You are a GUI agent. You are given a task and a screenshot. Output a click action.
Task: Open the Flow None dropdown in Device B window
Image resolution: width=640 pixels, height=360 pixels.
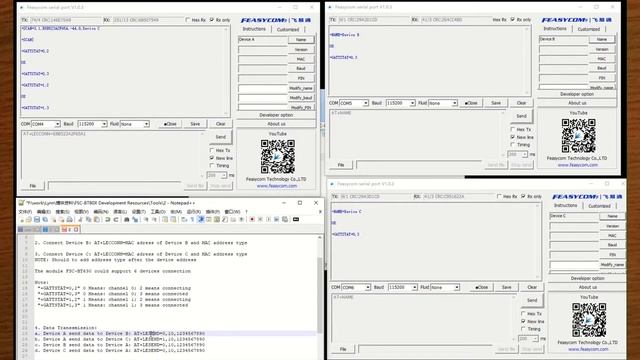coord(455,103)
